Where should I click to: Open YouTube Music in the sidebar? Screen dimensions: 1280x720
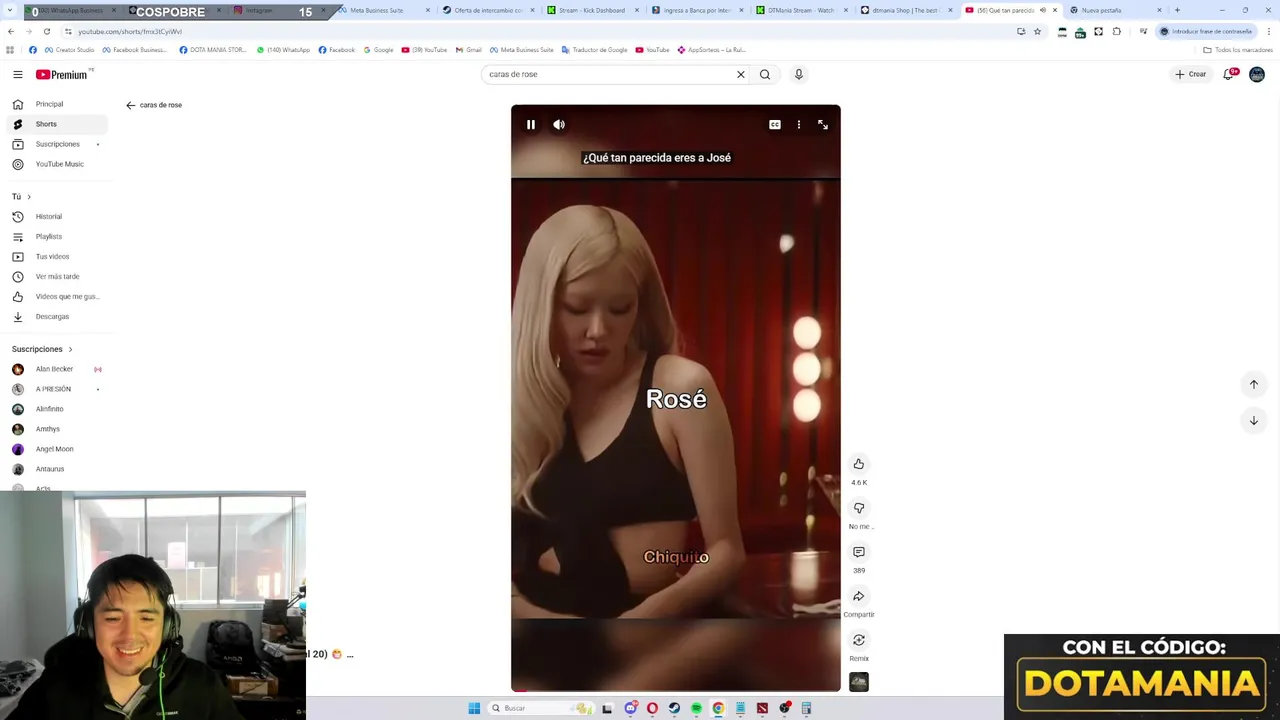(56, 164)
